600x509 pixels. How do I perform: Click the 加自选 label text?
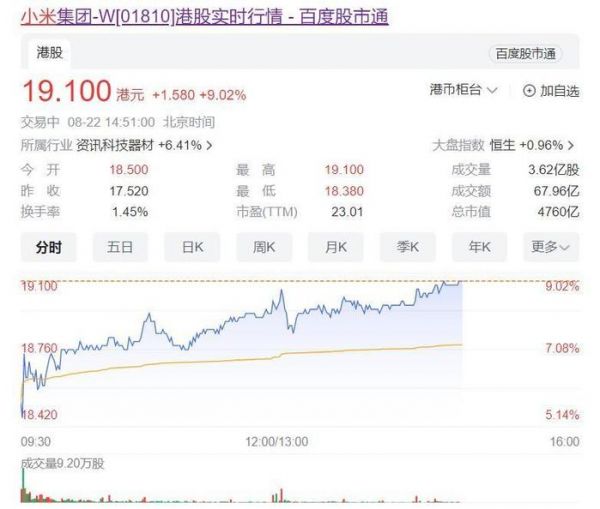[560, 91]
